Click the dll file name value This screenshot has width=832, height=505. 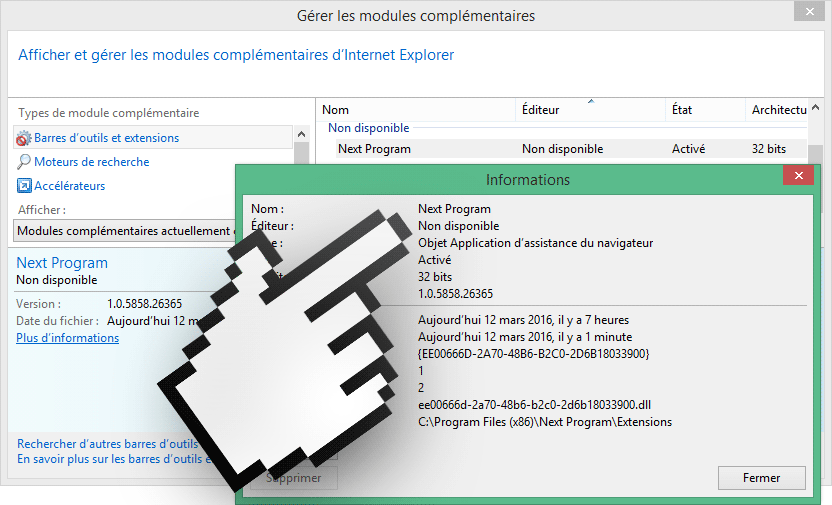[x=534, y=405]
